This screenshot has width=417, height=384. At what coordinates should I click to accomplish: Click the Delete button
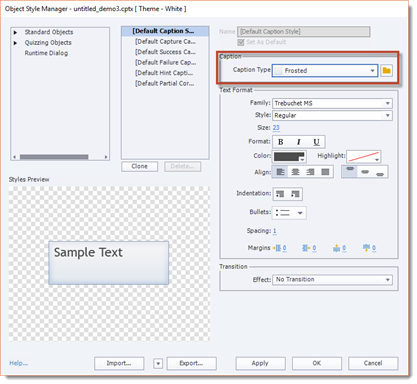coord(182,166)
